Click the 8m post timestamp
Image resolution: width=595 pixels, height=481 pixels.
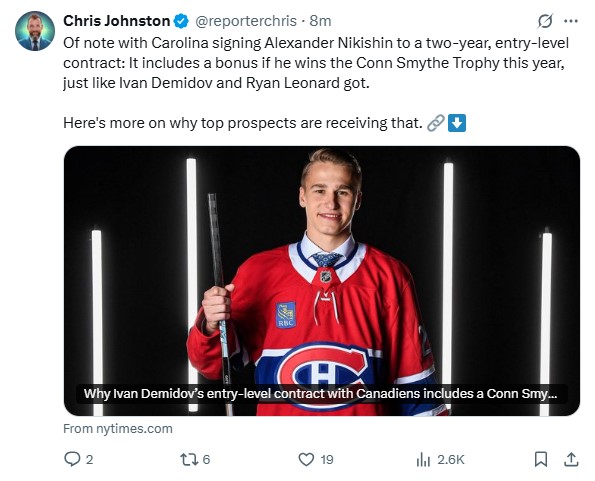[x=320, y=21]
